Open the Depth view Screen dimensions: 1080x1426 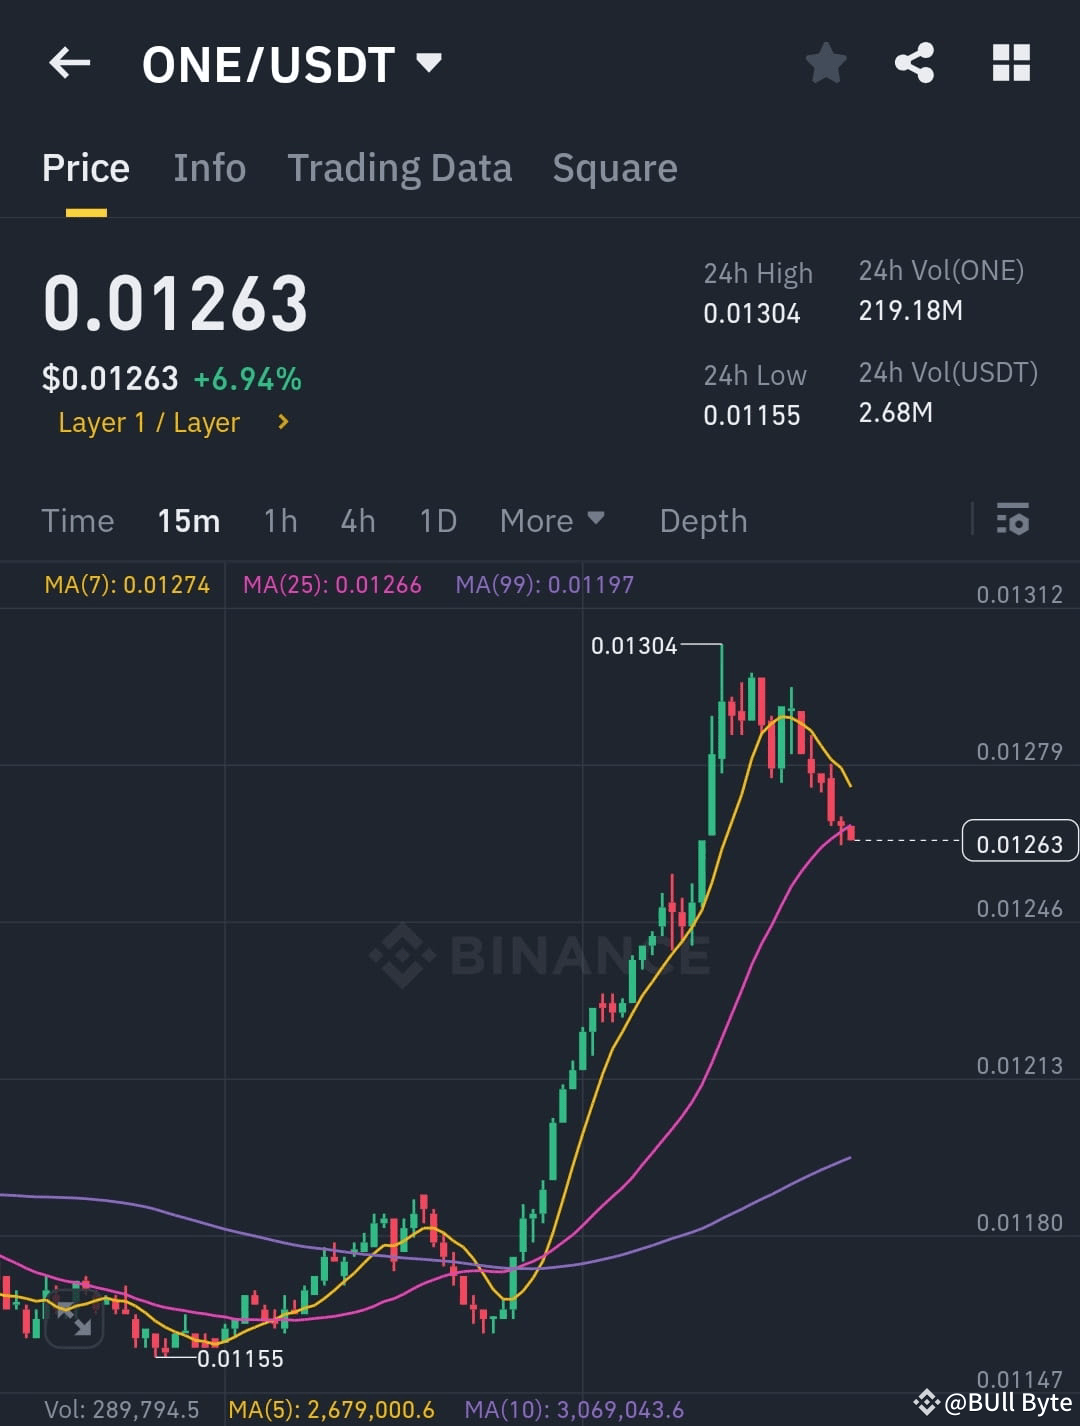click(x=703, y=520)
